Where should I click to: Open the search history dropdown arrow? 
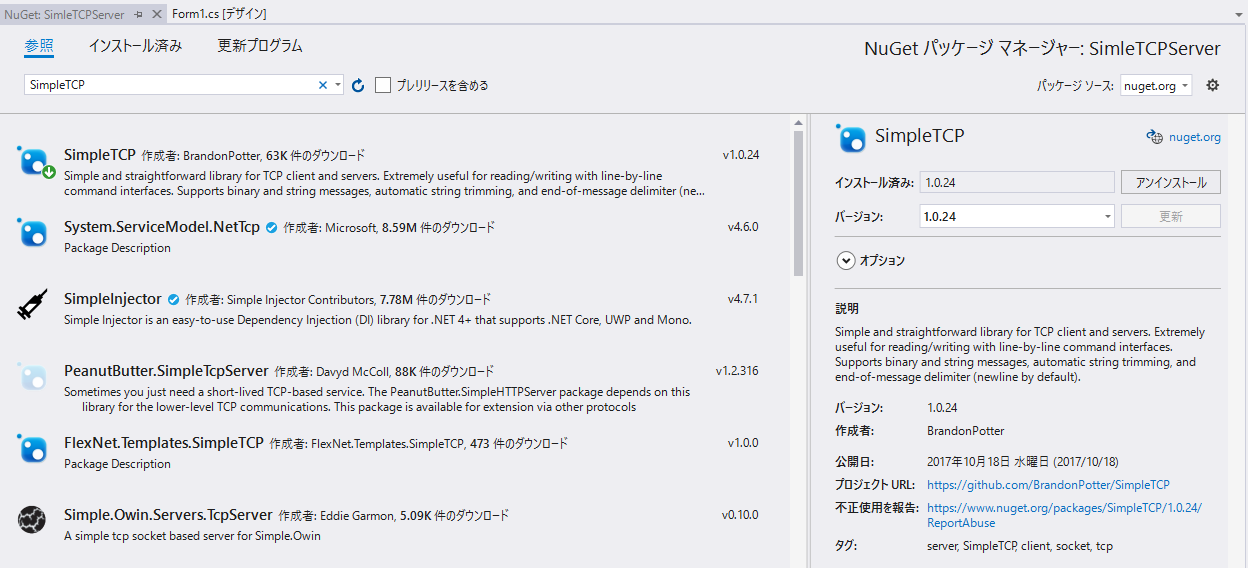(338, 86)
